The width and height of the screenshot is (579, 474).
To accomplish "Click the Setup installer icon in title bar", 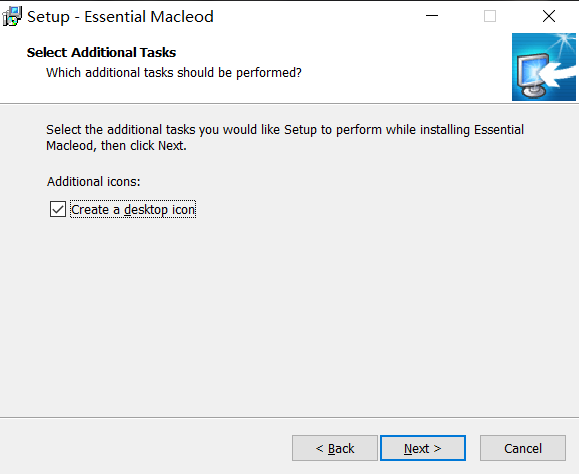I will pyautogui.click(x=12, y=16).
